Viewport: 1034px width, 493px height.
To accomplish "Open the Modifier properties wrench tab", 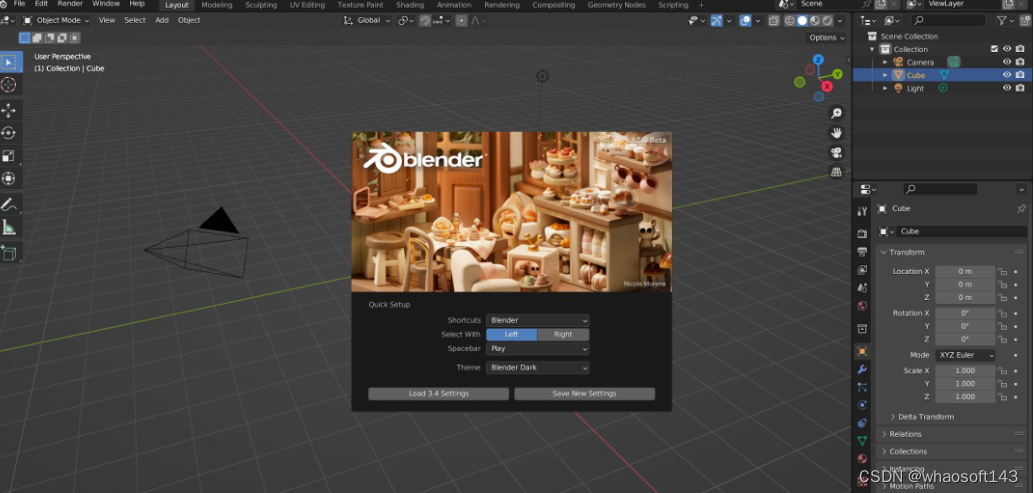I will 862,369.
